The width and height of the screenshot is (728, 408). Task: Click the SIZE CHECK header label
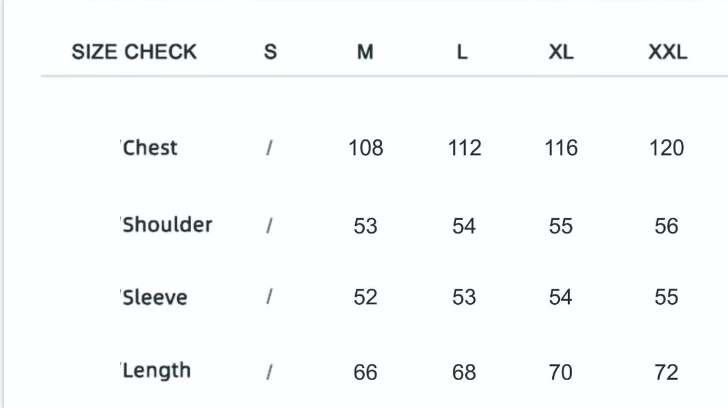(x=134, y=52)
